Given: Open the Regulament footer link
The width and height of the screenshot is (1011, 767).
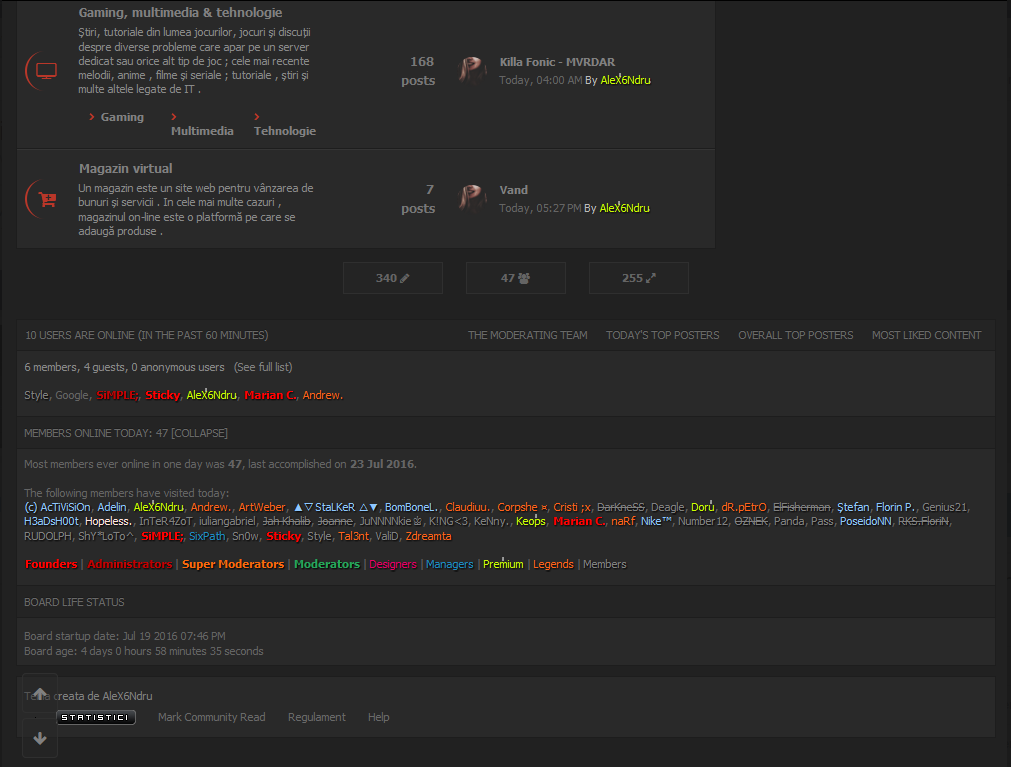Looking at the screenshot, I should [x=316, y=717].
